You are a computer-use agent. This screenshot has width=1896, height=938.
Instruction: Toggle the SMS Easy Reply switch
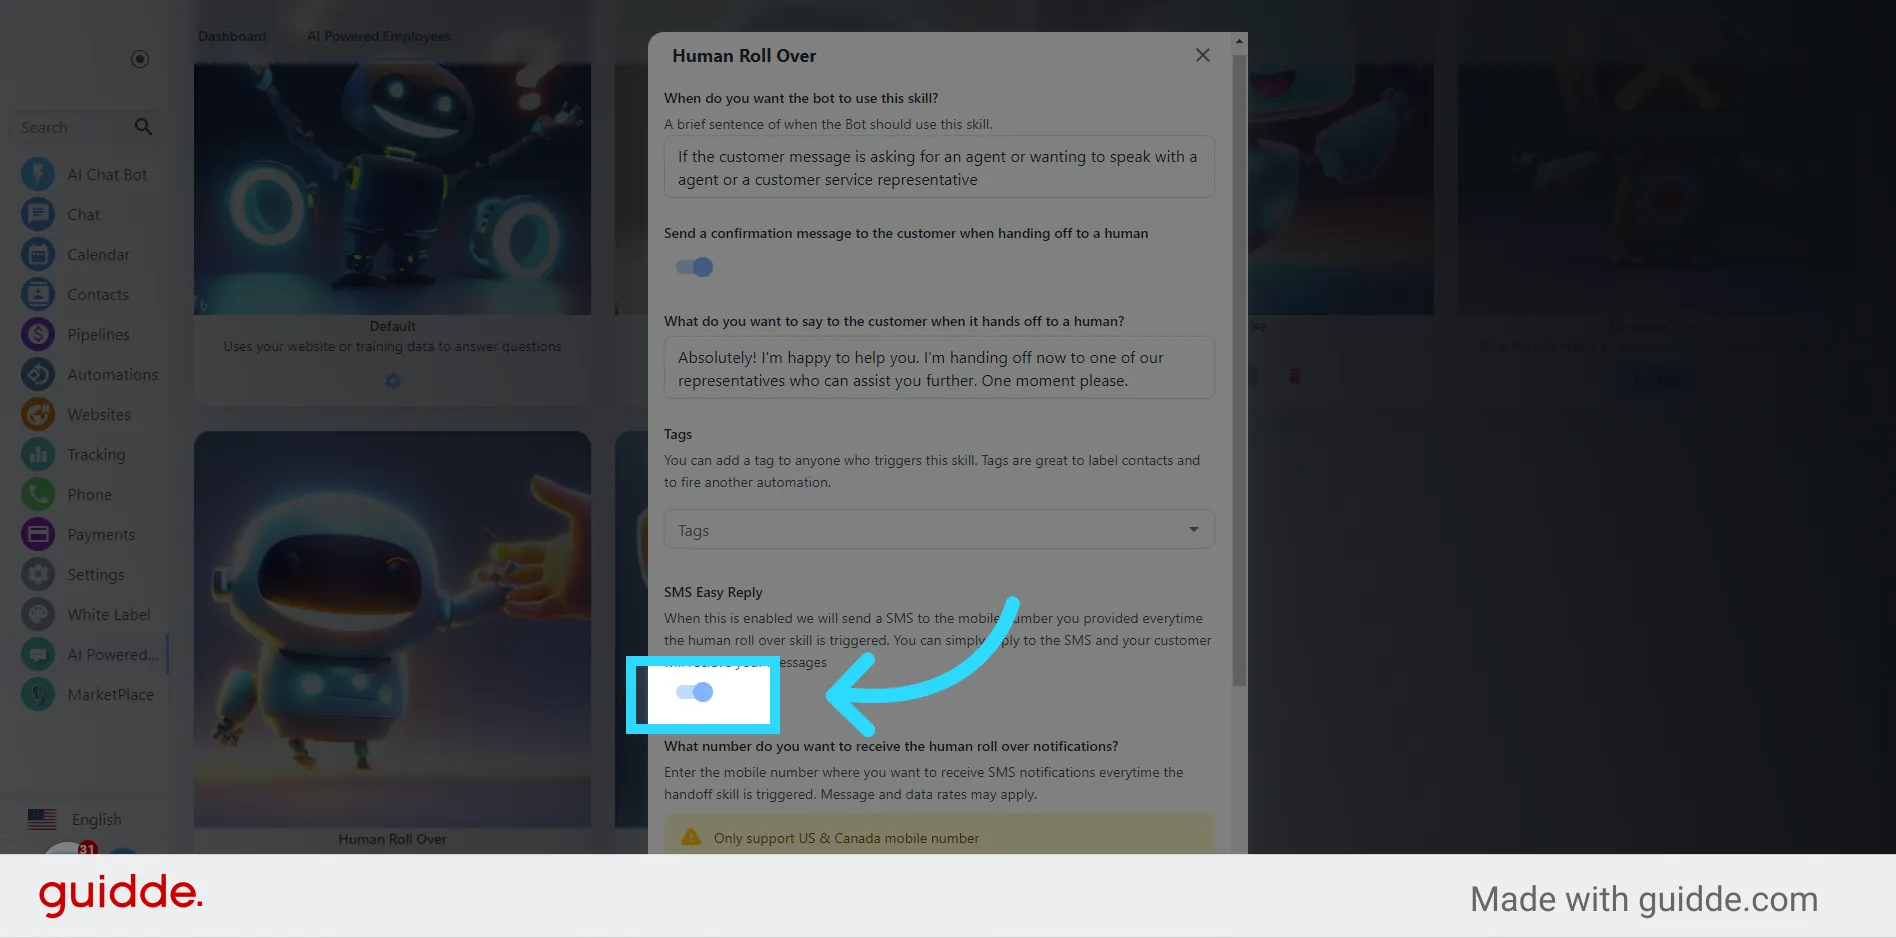point(694,692)
